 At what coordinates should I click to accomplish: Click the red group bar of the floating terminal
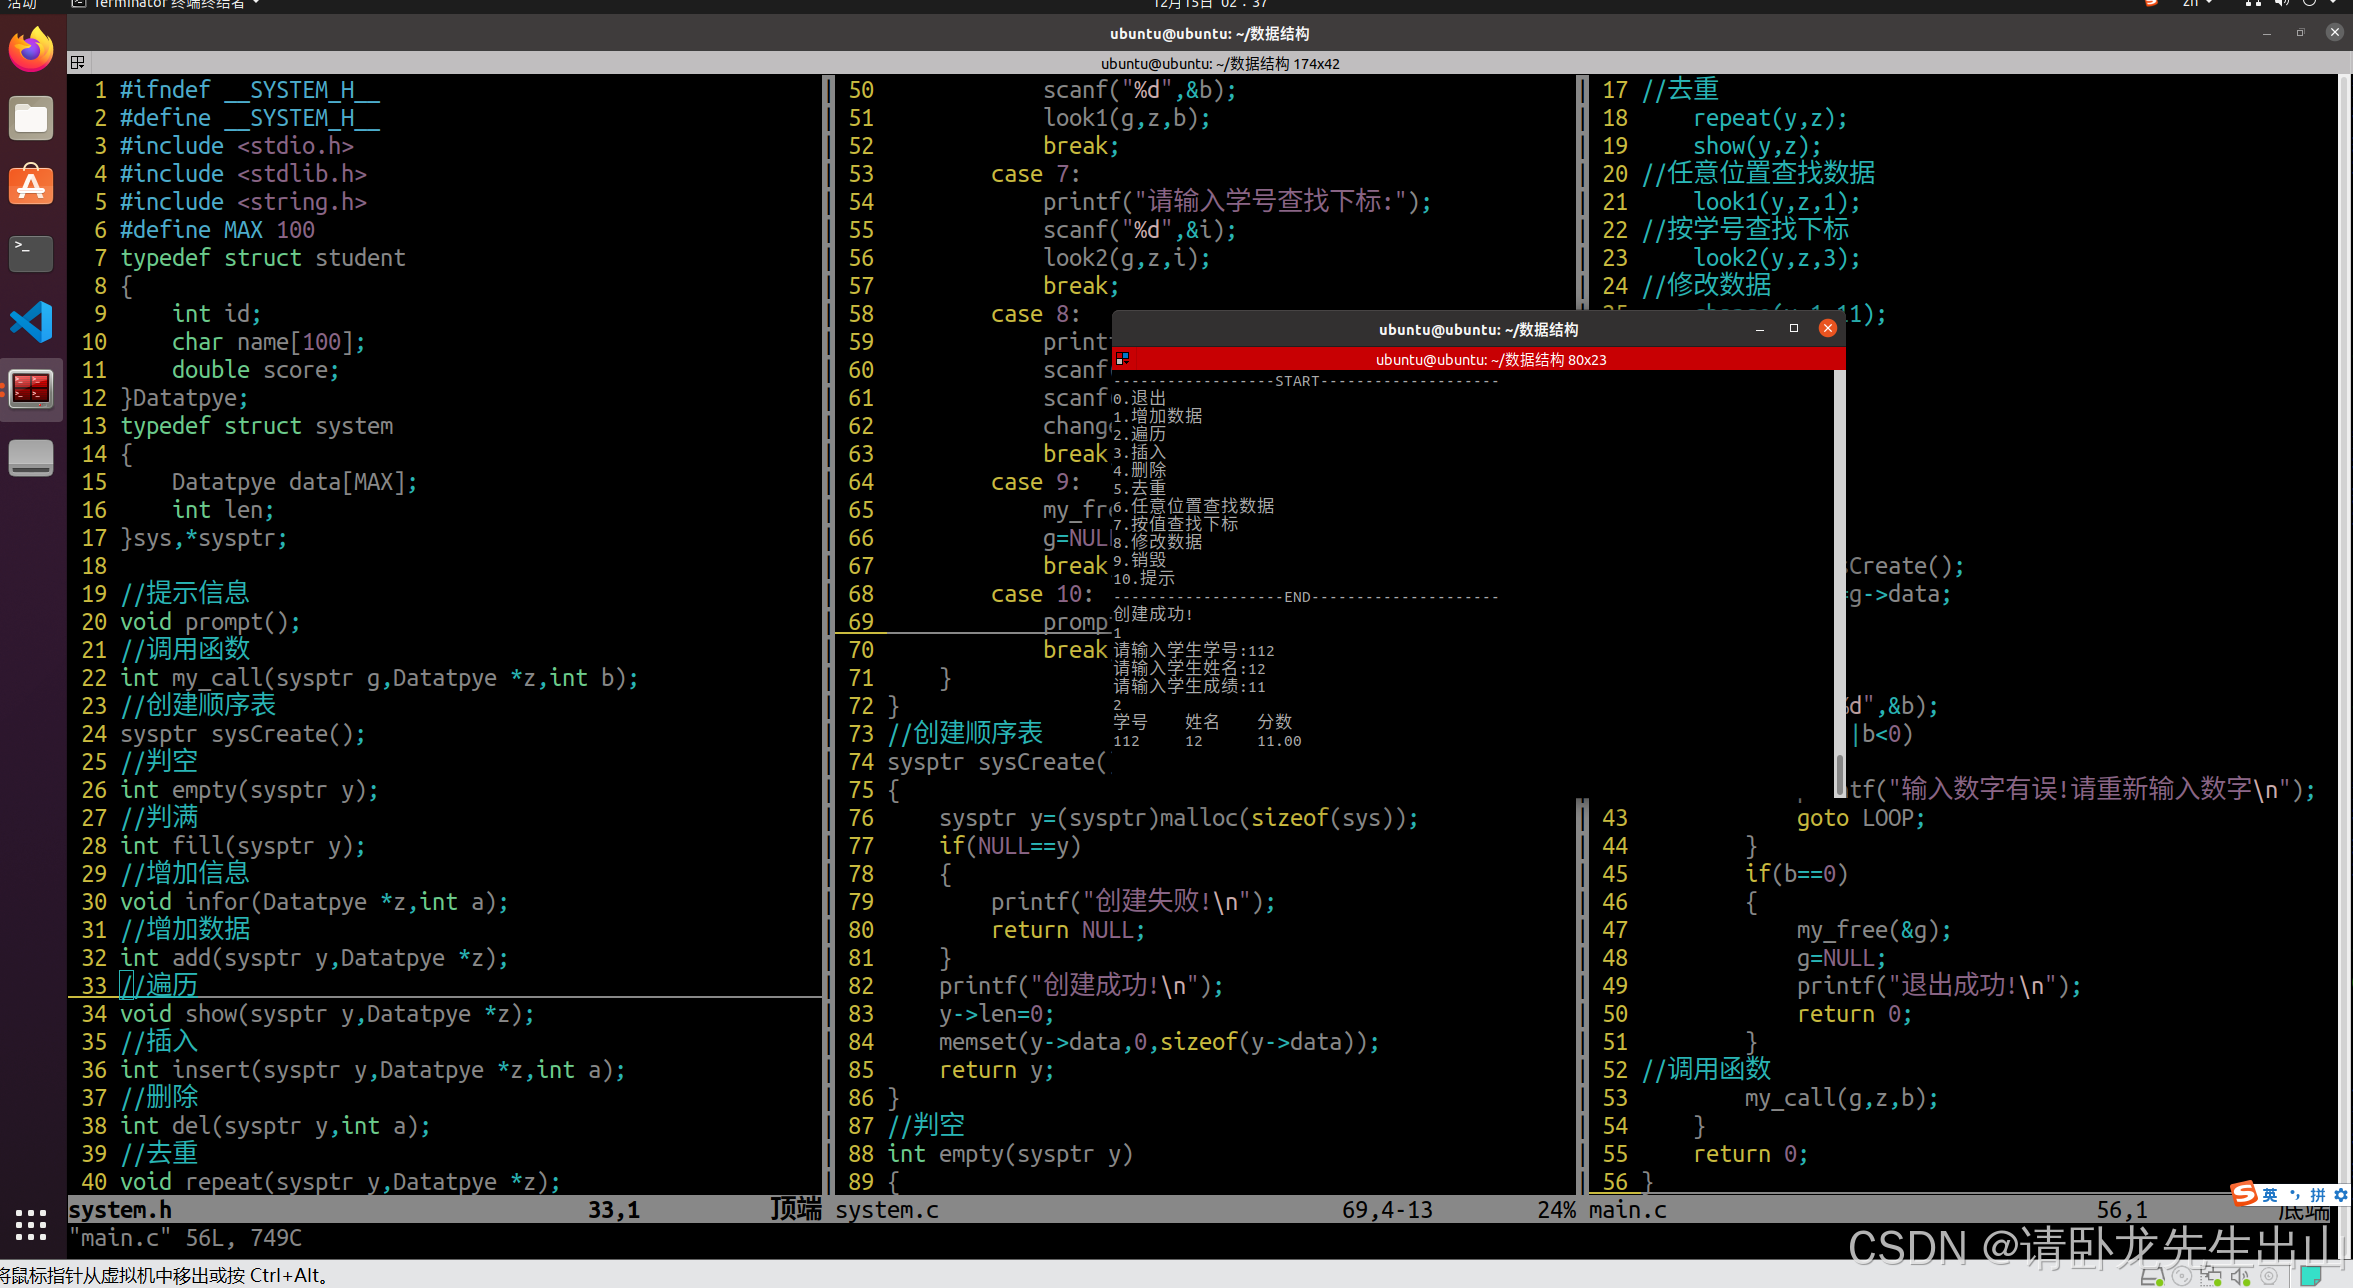click(x=1490, y=359)
